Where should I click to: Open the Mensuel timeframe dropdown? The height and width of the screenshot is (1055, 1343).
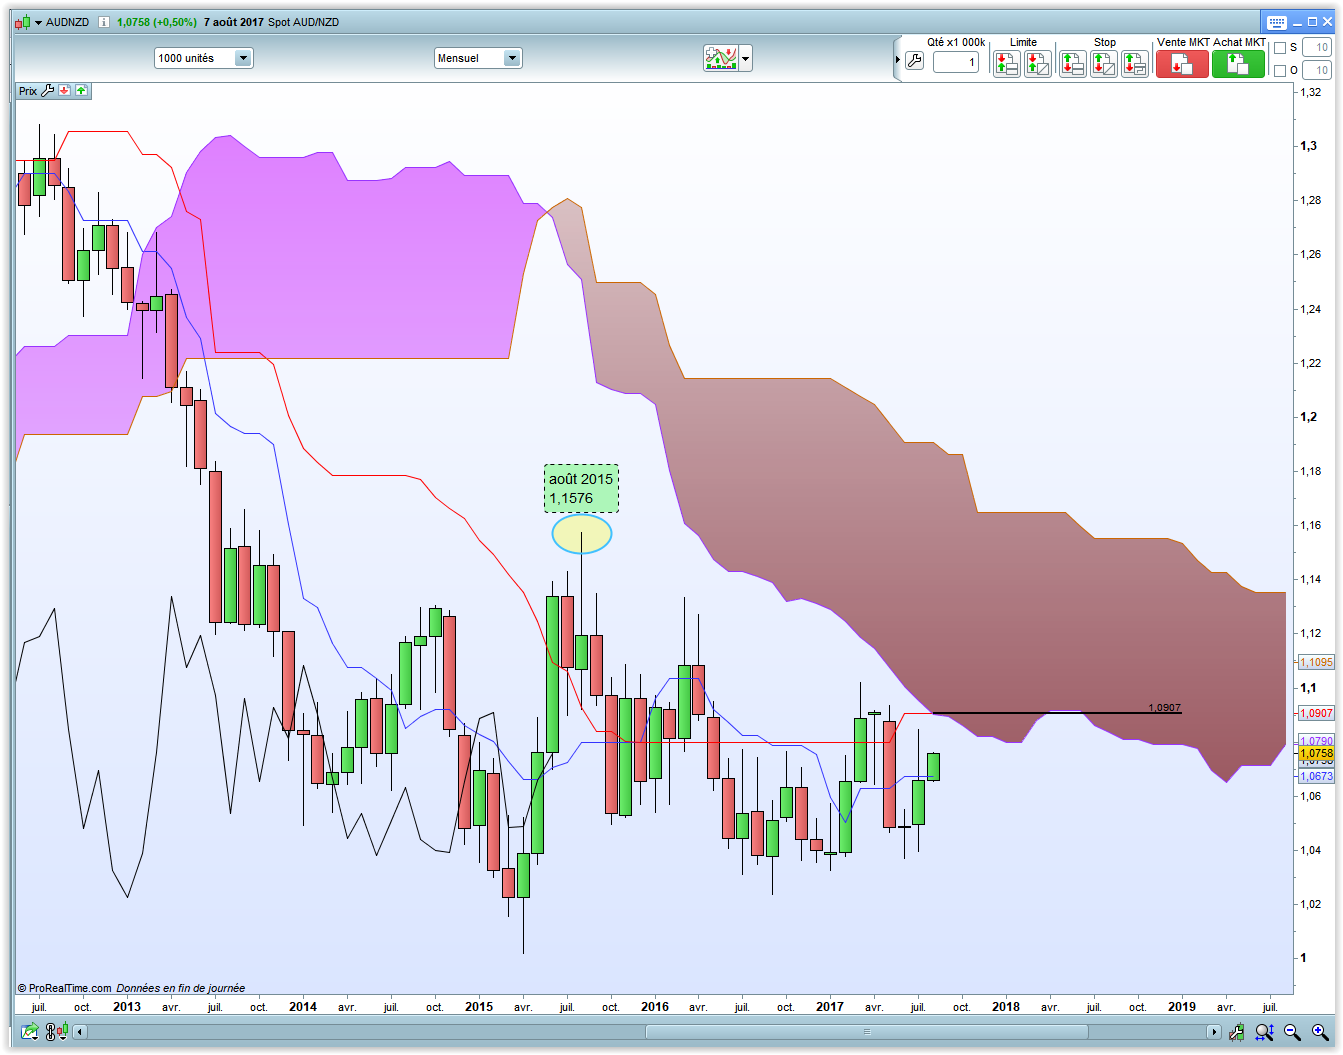(x=478, y=58)
